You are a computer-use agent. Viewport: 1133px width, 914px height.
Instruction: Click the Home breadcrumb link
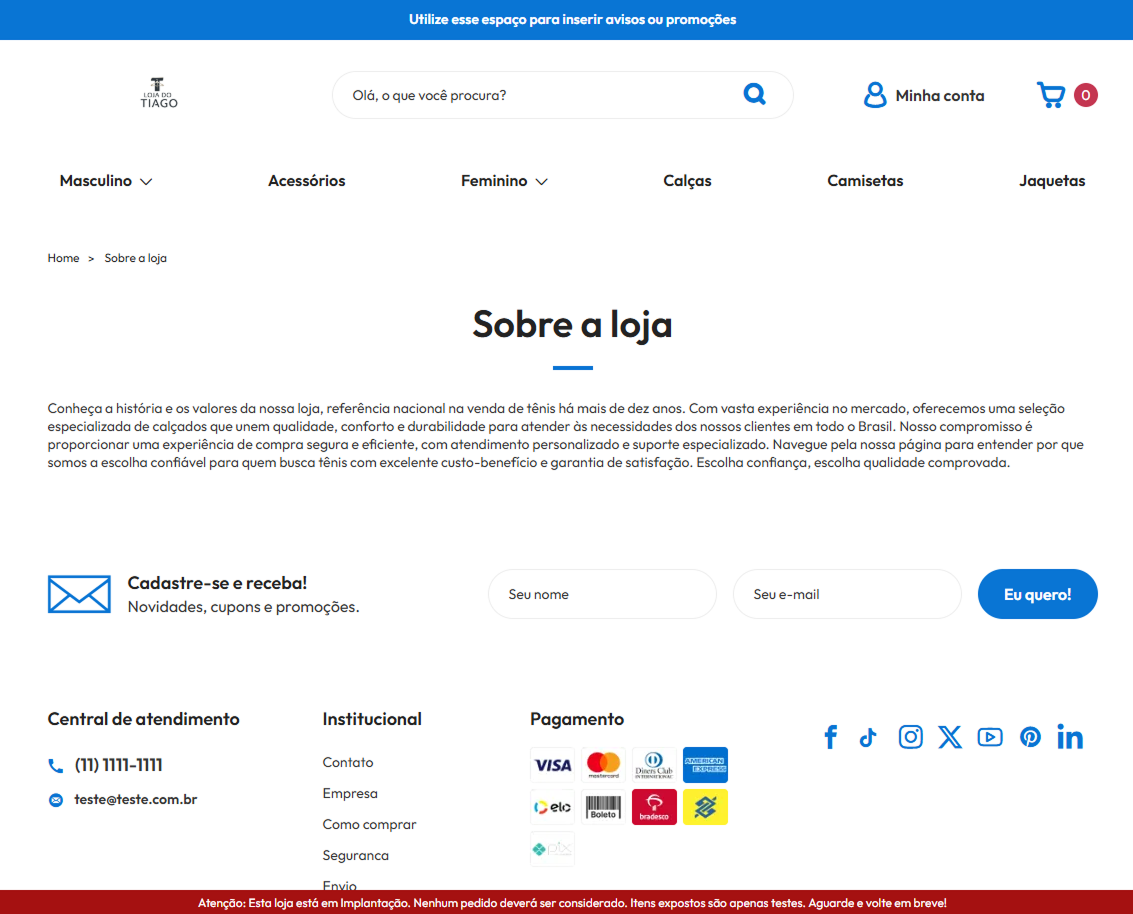coord(64,258)
